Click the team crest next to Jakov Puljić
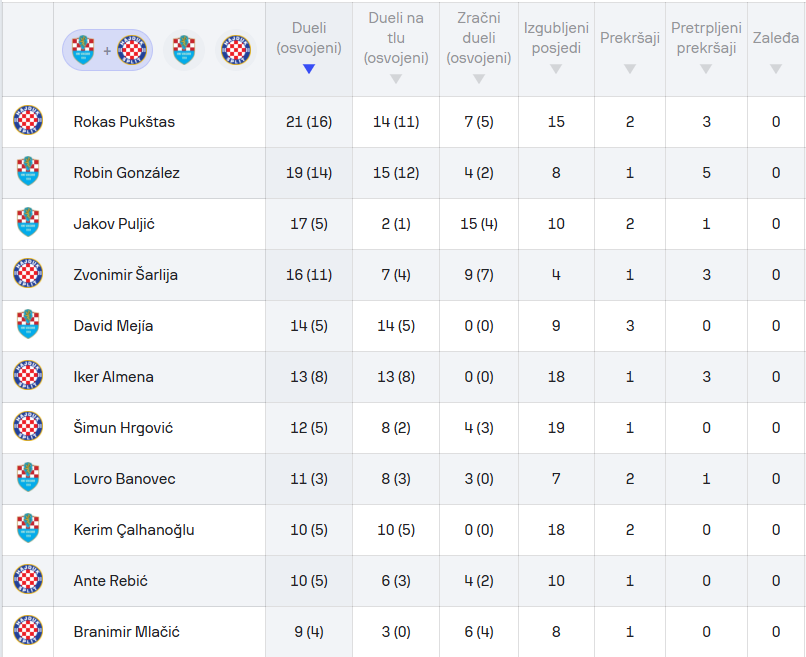 (x=28, y=224)
